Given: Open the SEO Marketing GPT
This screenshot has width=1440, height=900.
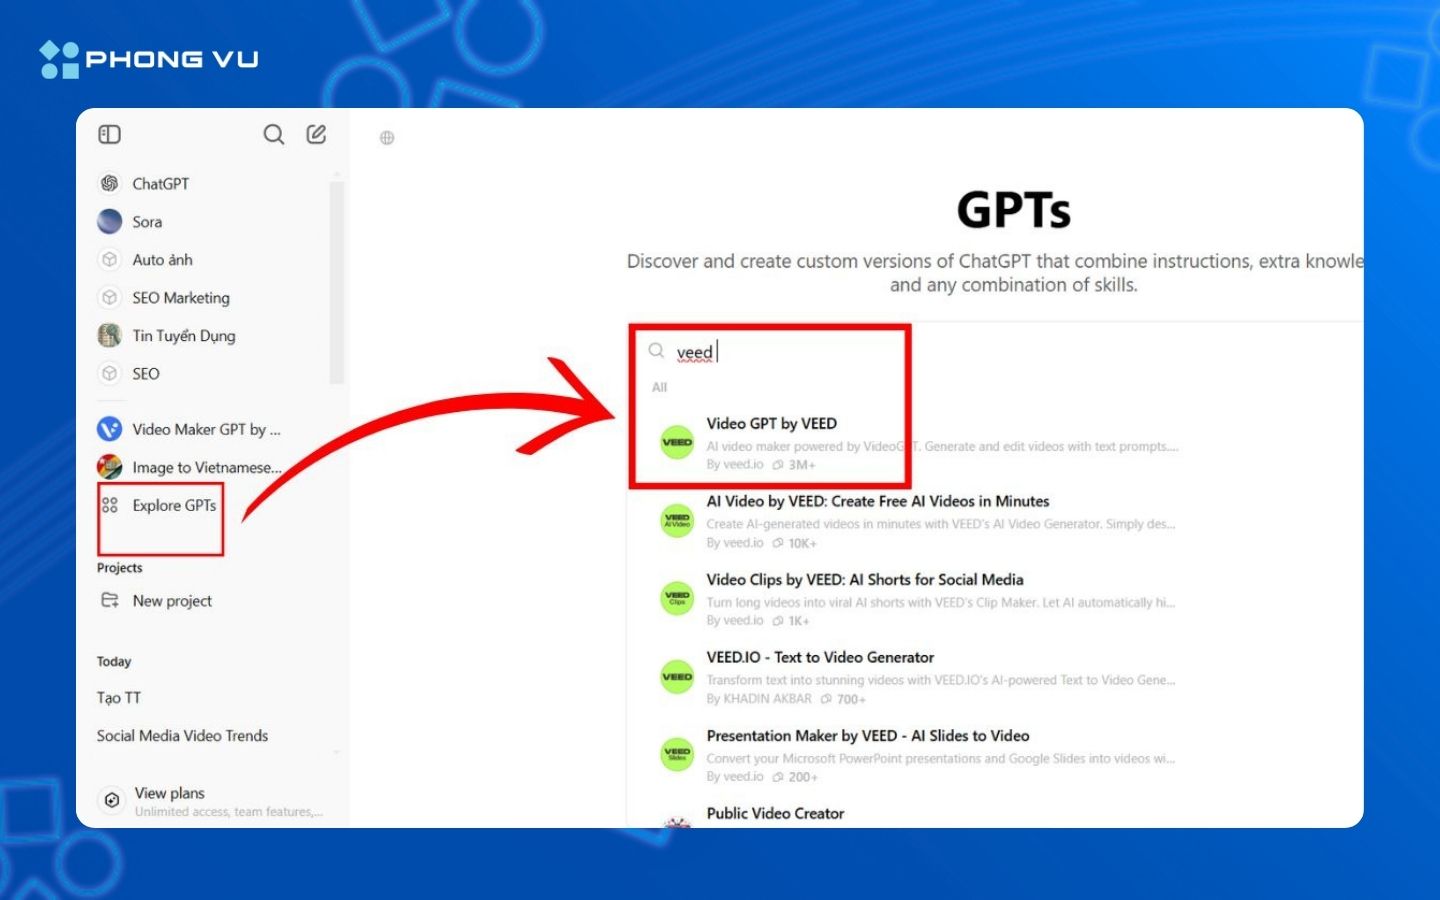Looking at the screenshot, I should (x=180, y=298).
